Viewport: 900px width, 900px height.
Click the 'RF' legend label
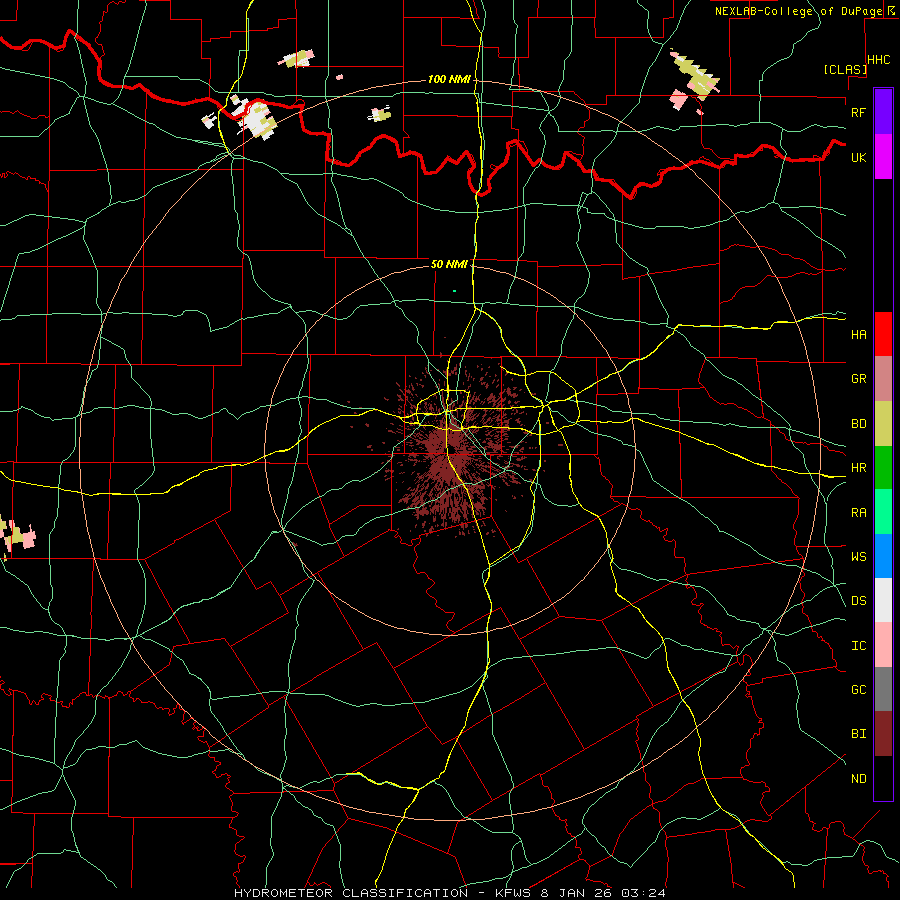click(859, 112)
